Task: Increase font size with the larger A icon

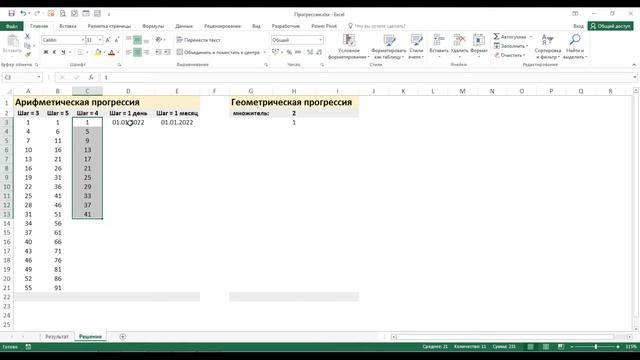Action: [x=108, y=40]
